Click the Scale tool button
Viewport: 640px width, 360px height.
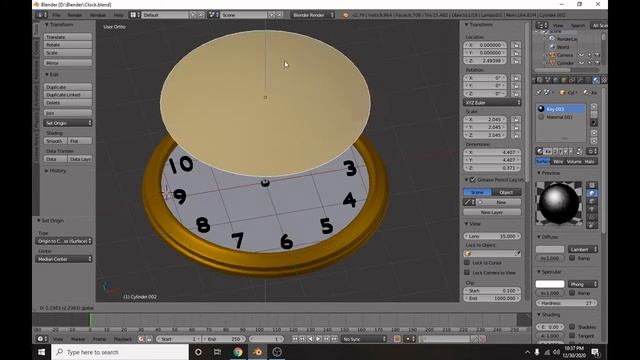pyautogui.click(x=67, y=53)
